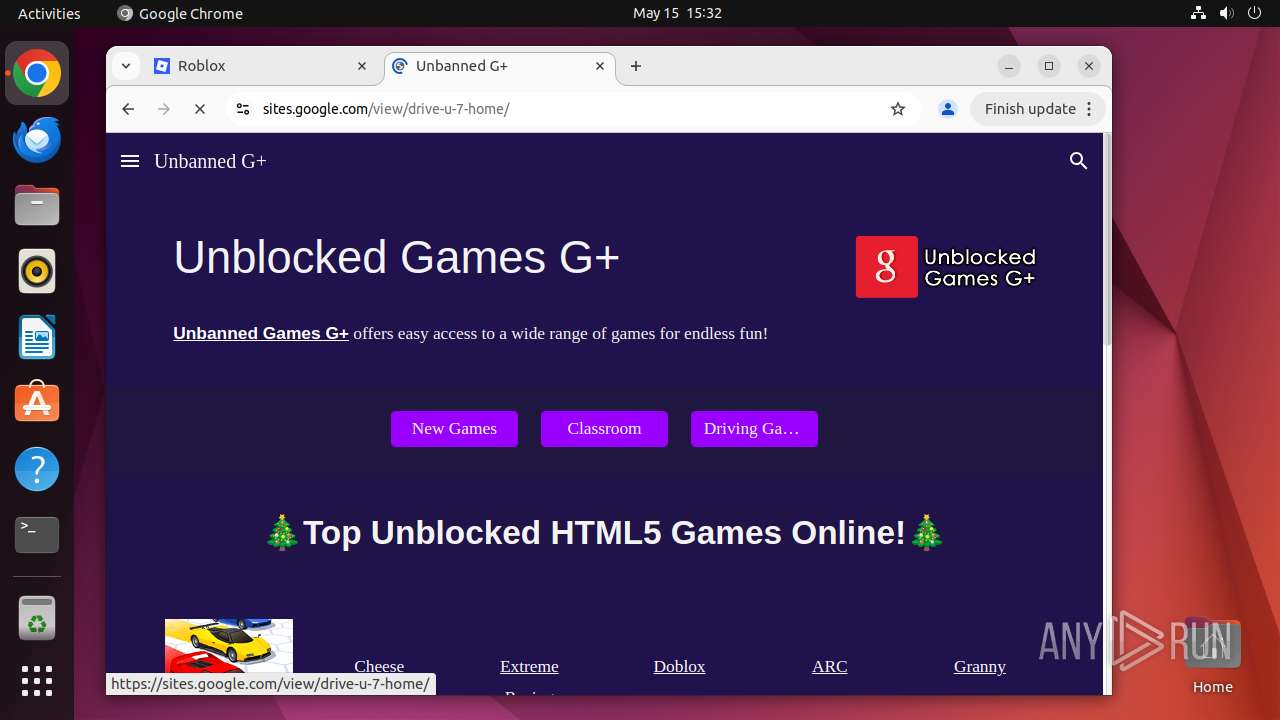The width and height of the screenshot is (1280, 720).
Task: Click the address bar URL
Action: (x=386, y=109)
